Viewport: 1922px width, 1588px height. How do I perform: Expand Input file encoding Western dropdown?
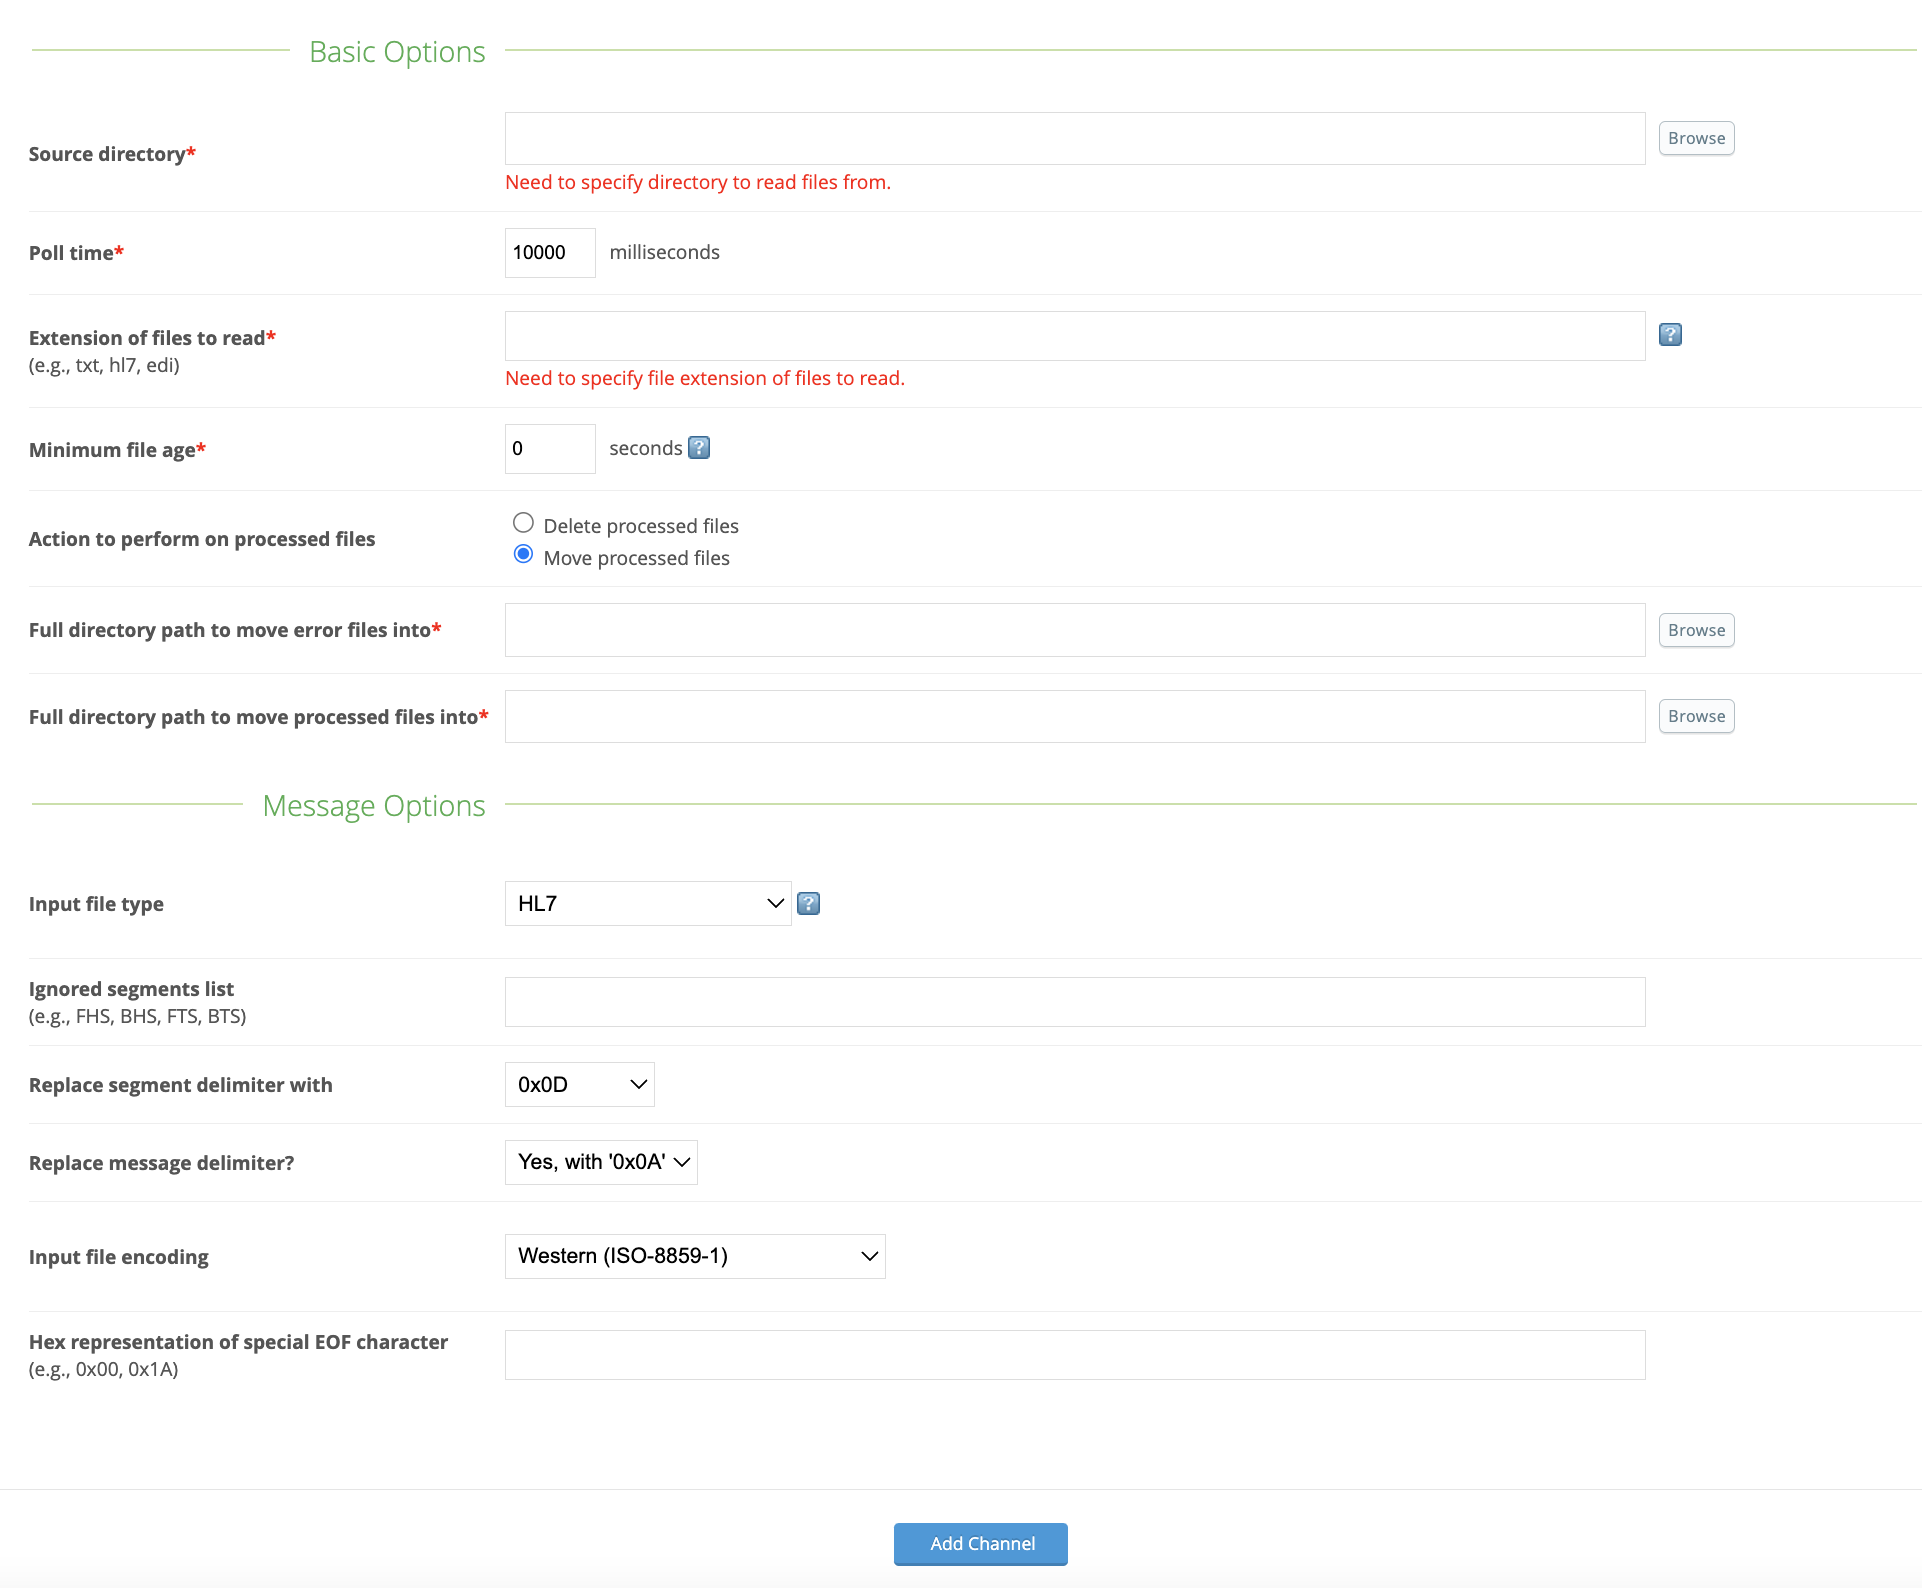tap(694, 1257)
